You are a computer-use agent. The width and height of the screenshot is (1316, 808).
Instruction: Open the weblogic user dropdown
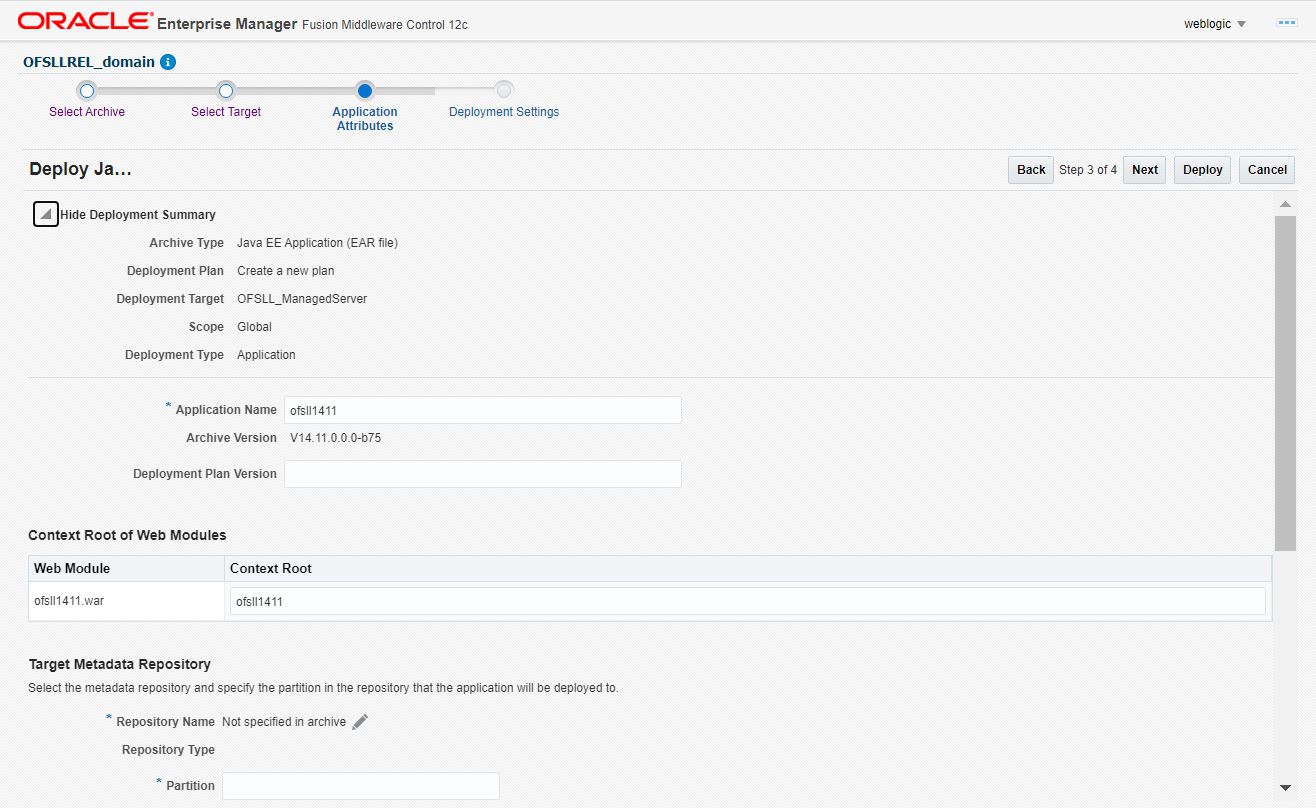point(1215,24)
